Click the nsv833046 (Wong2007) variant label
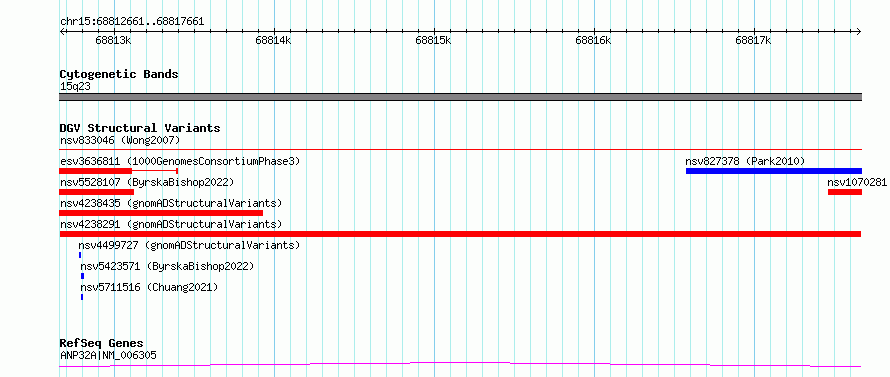 click(120, 140)
